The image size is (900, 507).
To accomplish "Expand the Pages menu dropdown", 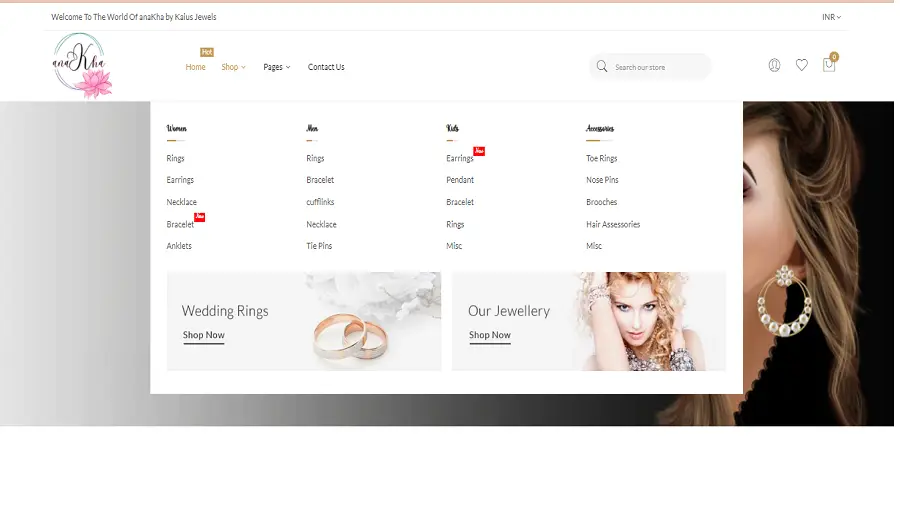I will 276,67.
